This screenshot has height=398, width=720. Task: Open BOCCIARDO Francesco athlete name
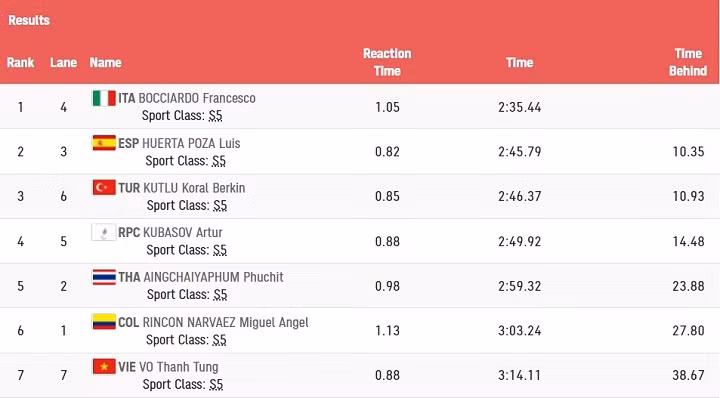click(197, 98)
